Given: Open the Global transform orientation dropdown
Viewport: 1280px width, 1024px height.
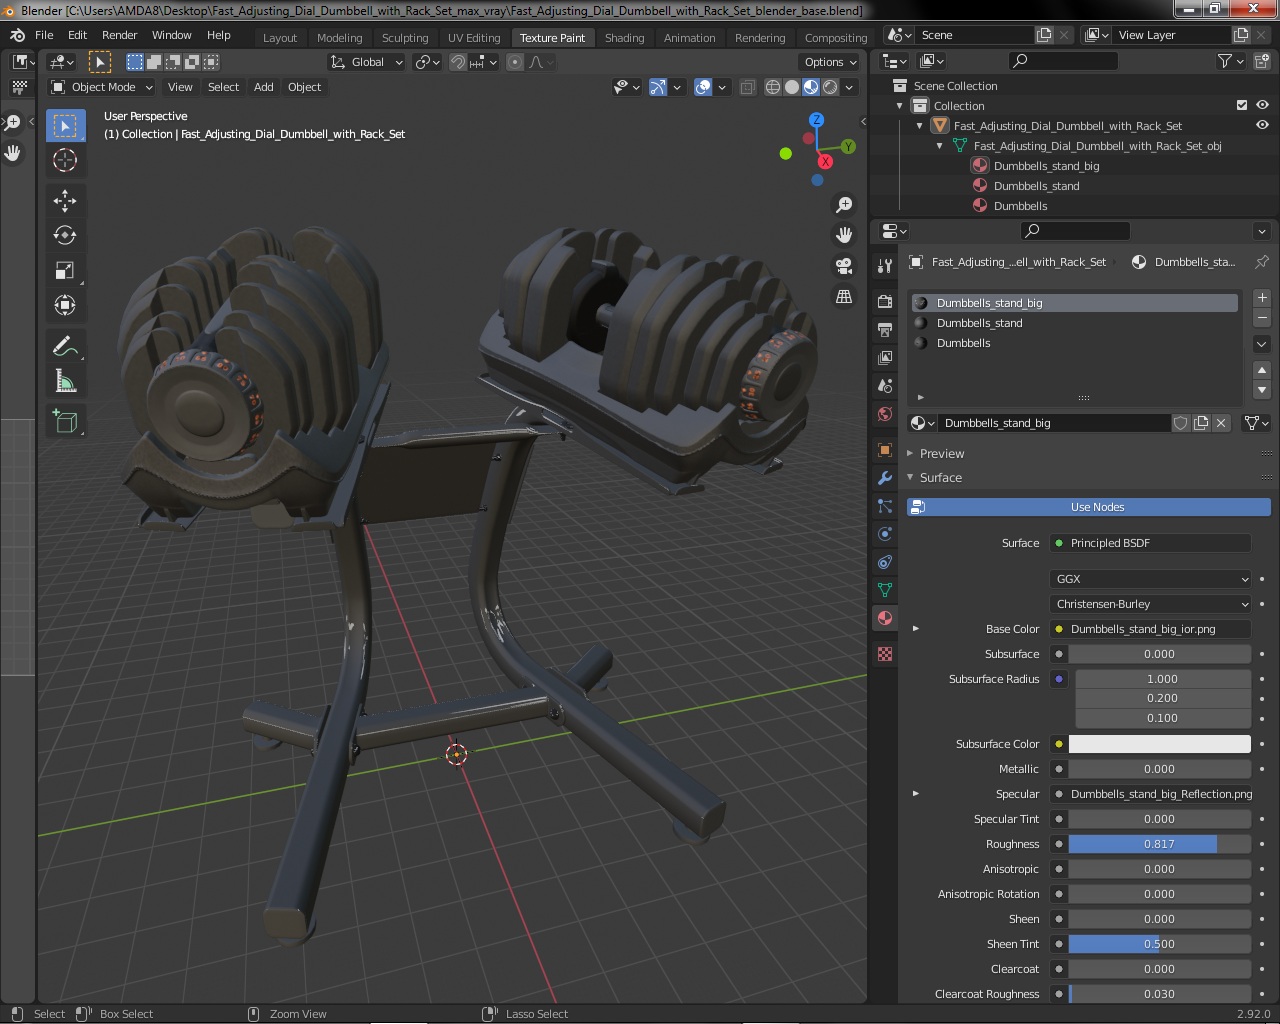Looking at the screenshot, I should click(367, 62).
